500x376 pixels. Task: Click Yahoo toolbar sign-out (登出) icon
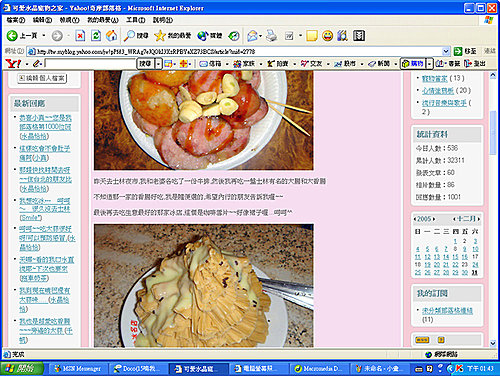click(x=475, y=63)
